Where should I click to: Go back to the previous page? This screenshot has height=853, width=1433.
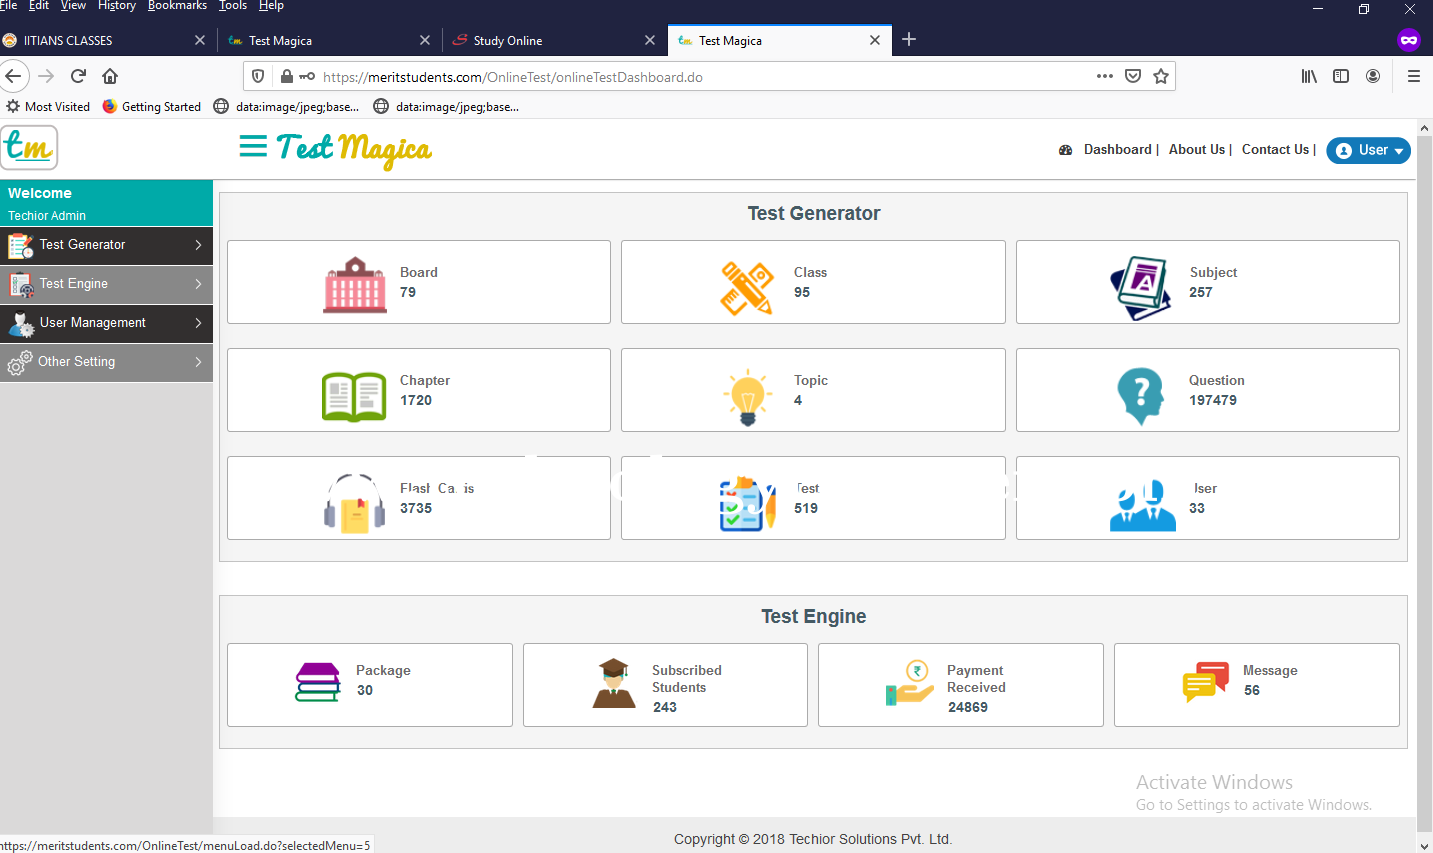click(x=13, y=76)
